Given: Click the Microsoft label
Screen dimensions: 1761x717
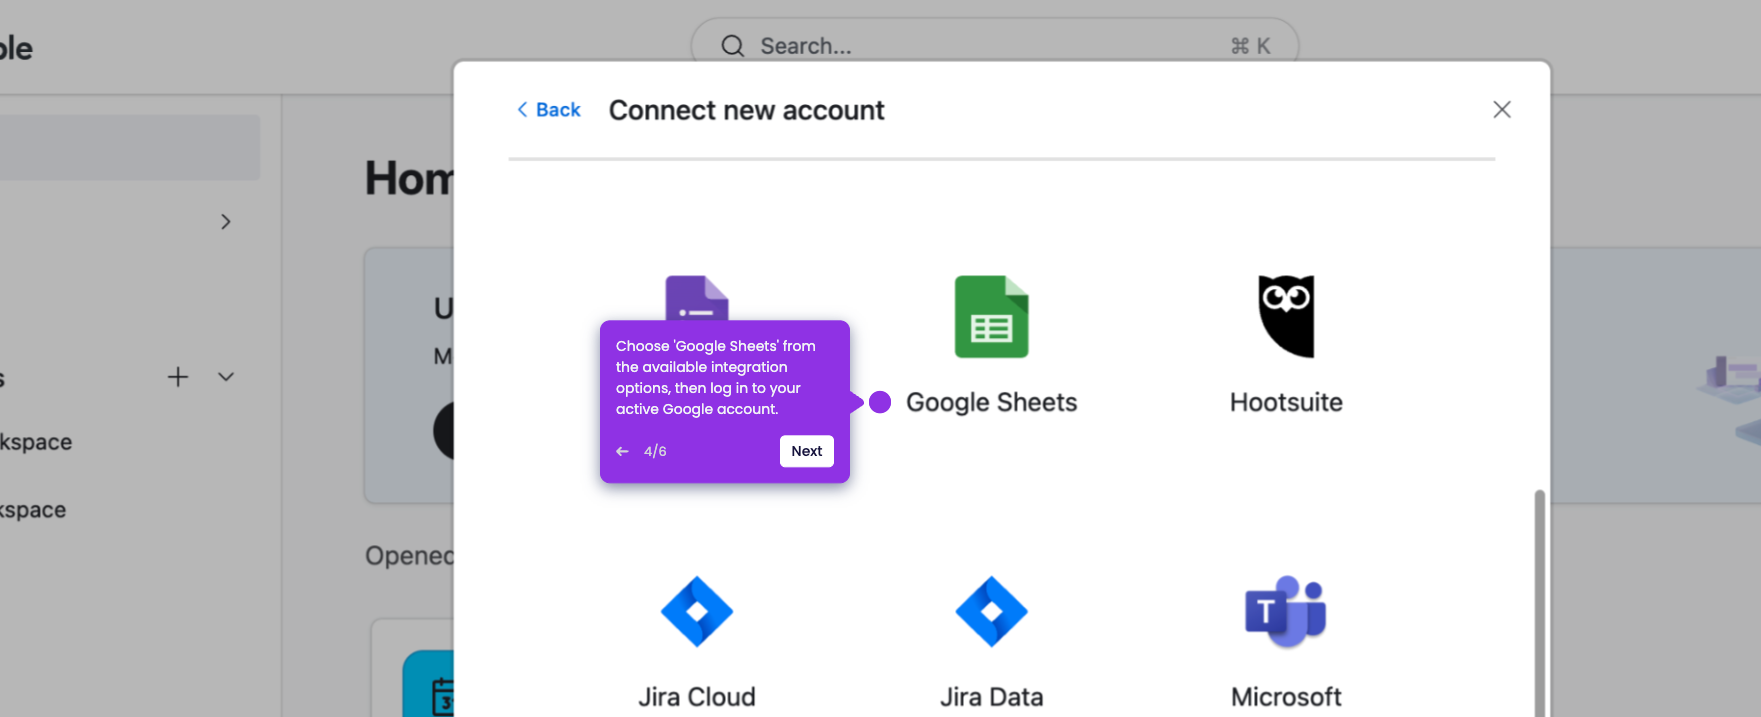Looking at the screenshot, I should [x=1286, y=697].
